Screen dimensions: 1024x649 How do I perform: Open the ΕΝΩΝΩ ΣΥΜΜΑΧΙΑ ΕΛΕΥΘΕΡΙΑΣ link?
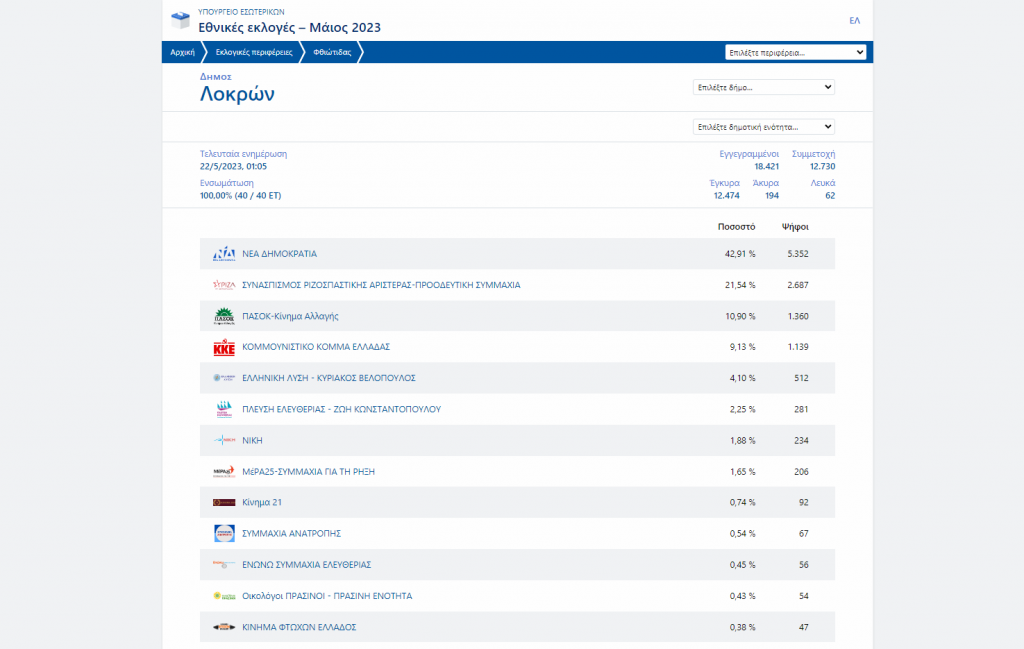coord(306,565)
